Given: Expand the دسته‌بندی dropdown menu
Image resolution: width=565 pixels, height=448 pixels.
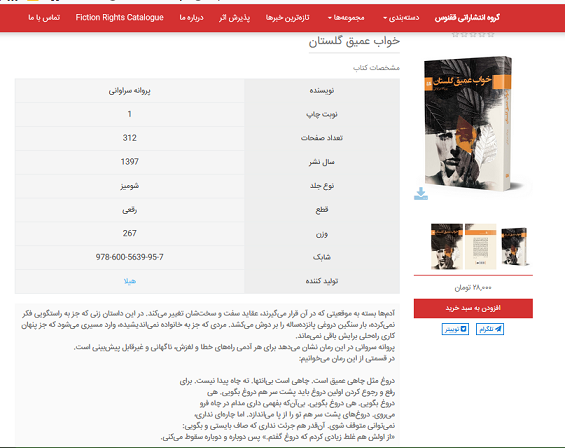Looking at the screenshot, I should point(401,18).
